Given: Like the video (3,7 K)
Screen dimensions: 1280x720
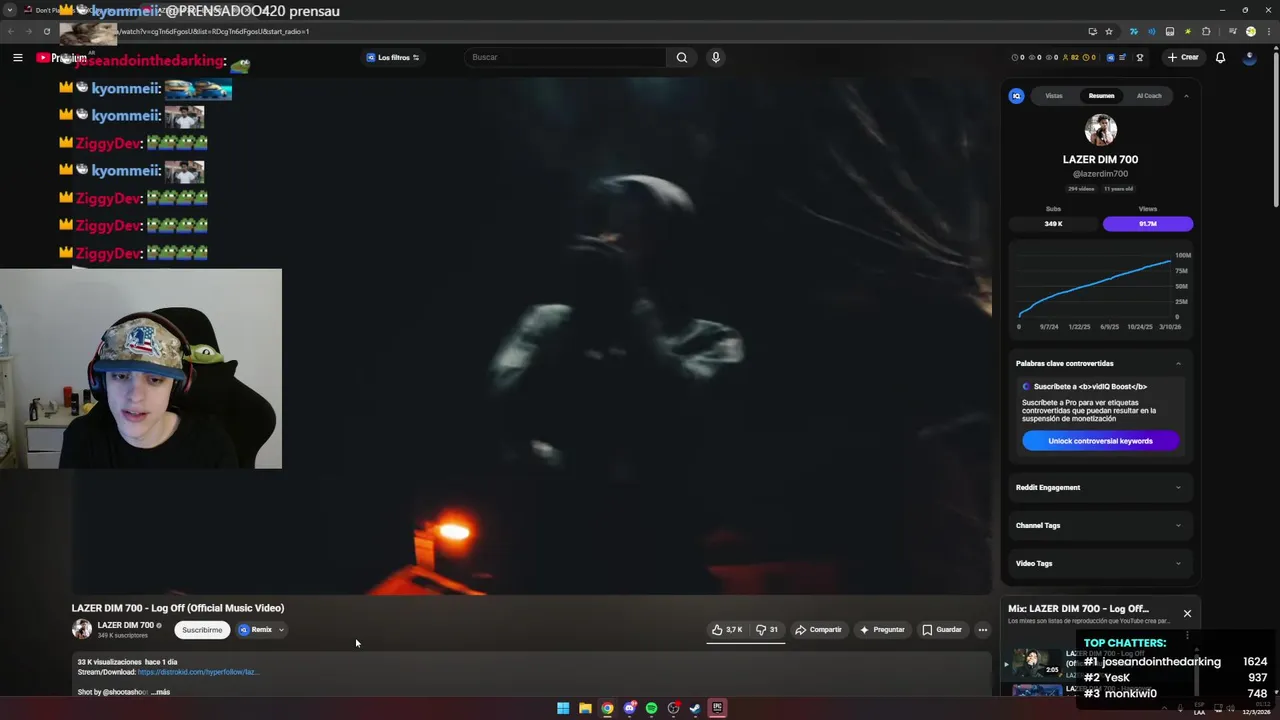Looking at the screenshot, I should tap(727, 630).
